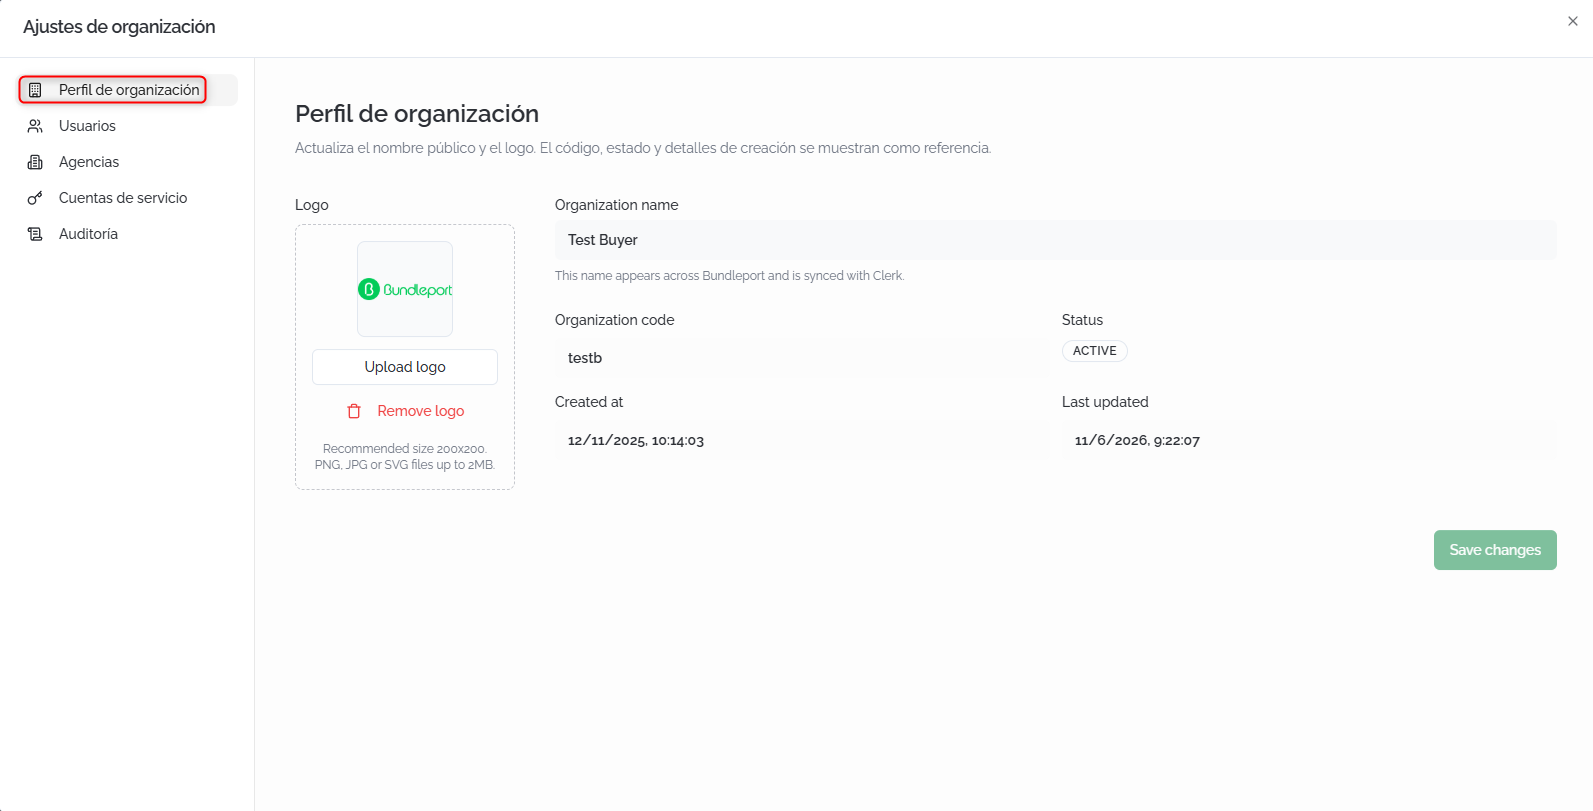1593x811 pixels.
Task: Click the key icon beside Cuentas de servicio
Action: click(x=35, y=198)
